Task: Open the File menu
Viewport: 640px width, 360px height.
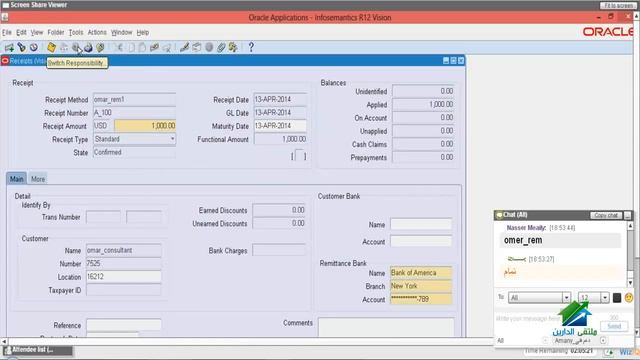Action: [x=7, y=32]
